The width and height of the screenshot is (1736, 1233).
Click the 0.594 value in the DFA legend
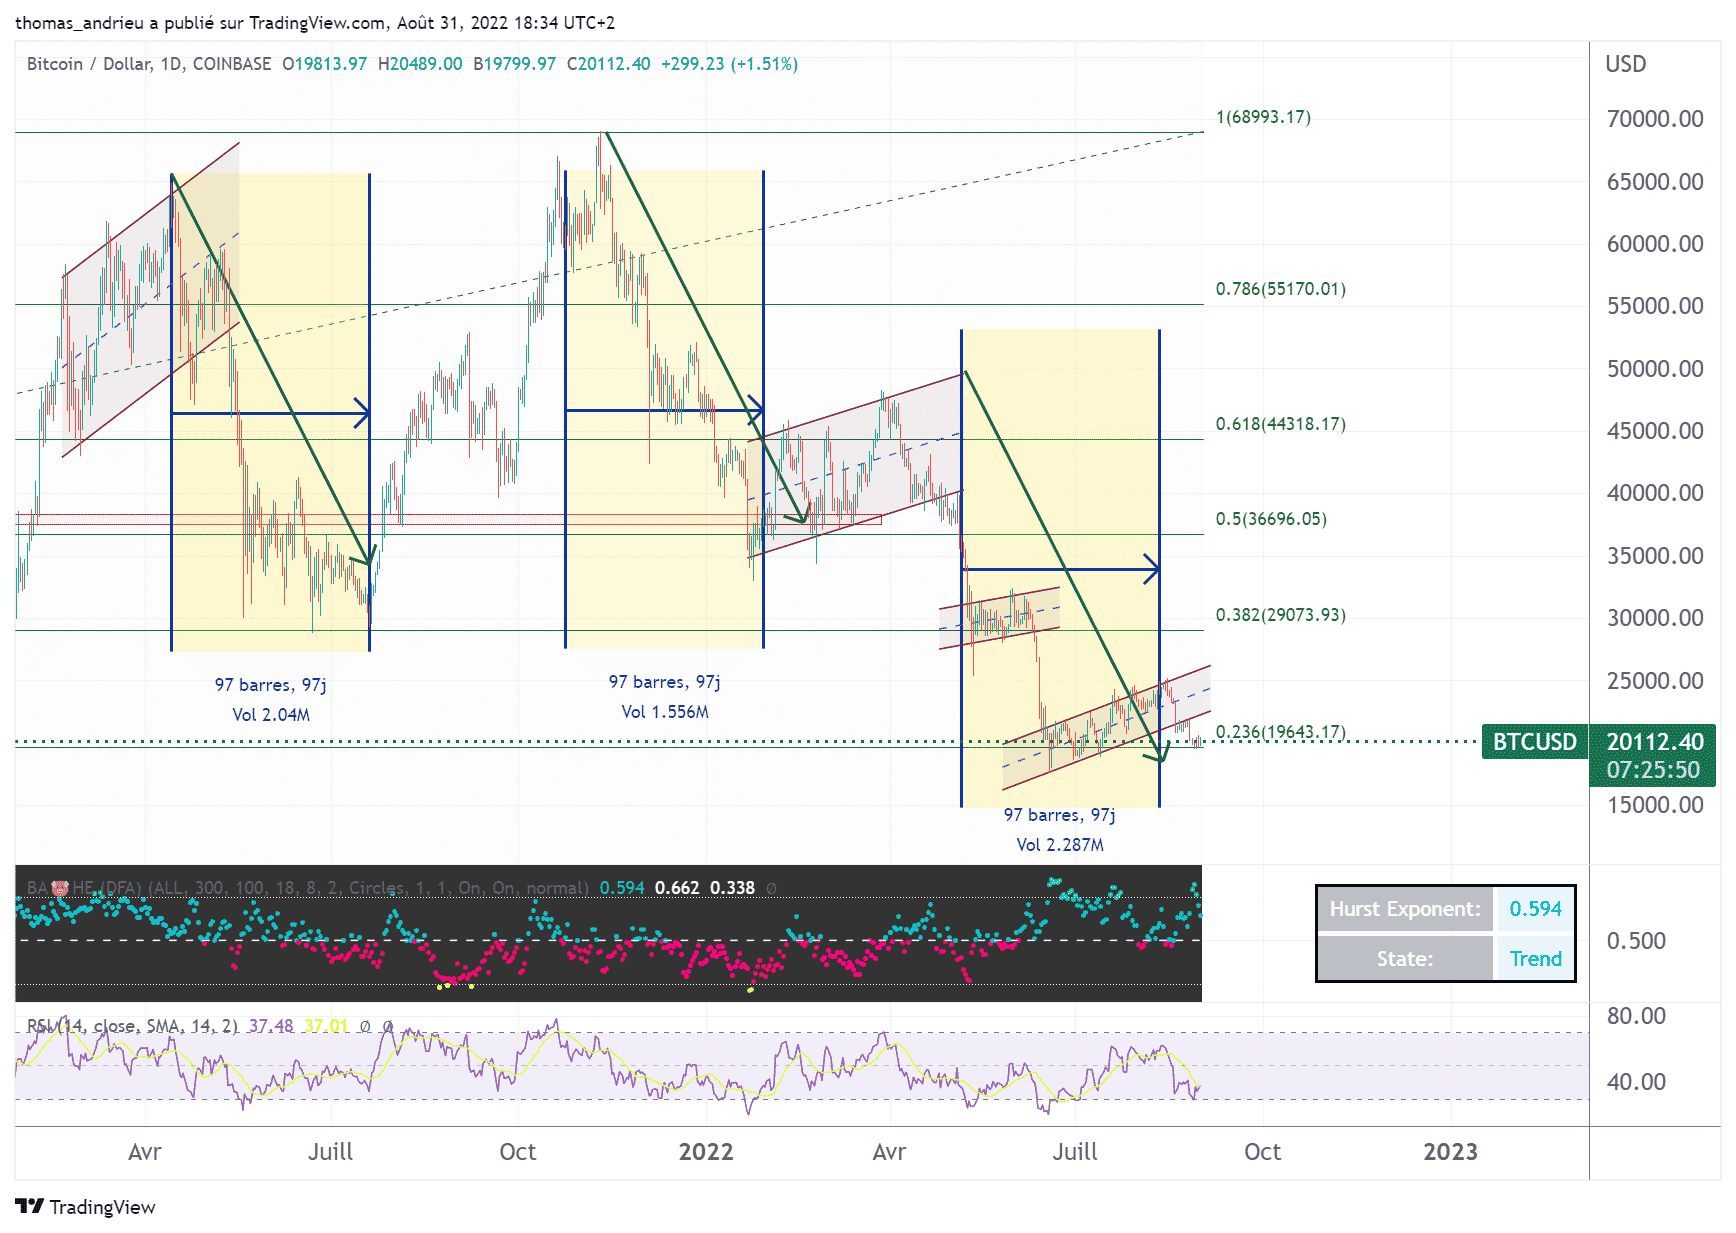[622, 888]
